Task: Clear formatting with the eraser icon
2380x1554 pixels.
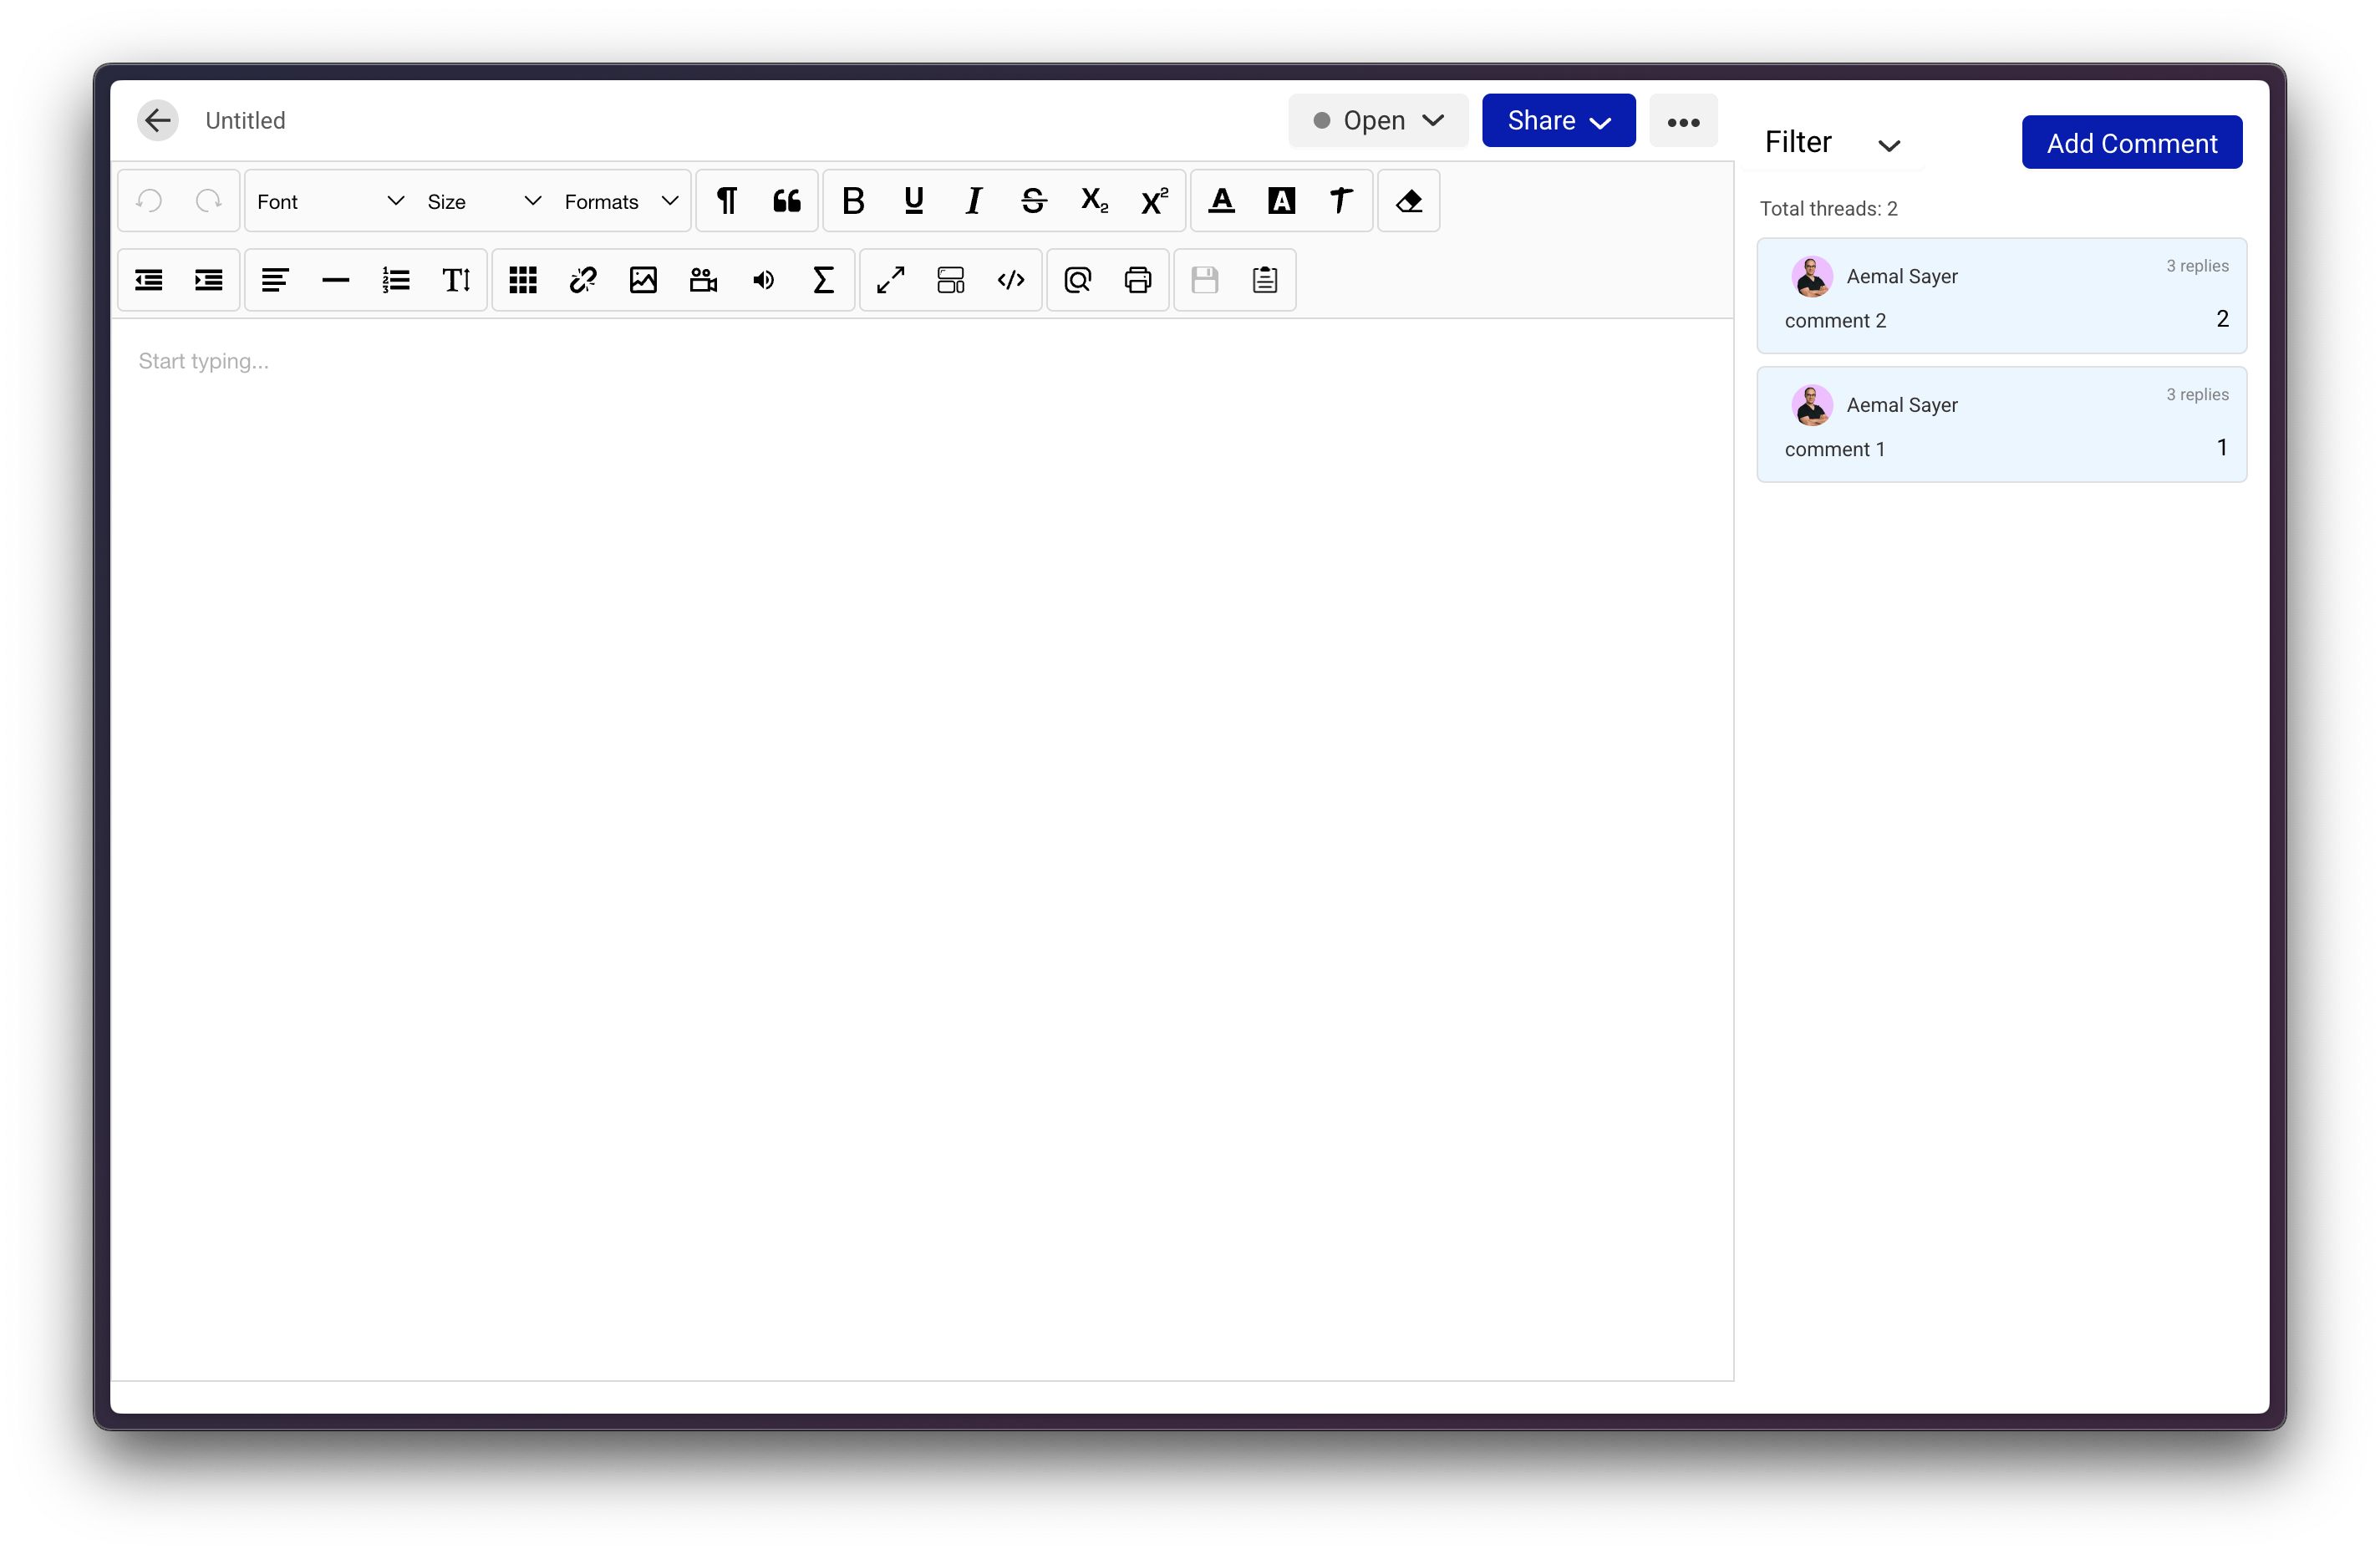Action: (1409, 202)
